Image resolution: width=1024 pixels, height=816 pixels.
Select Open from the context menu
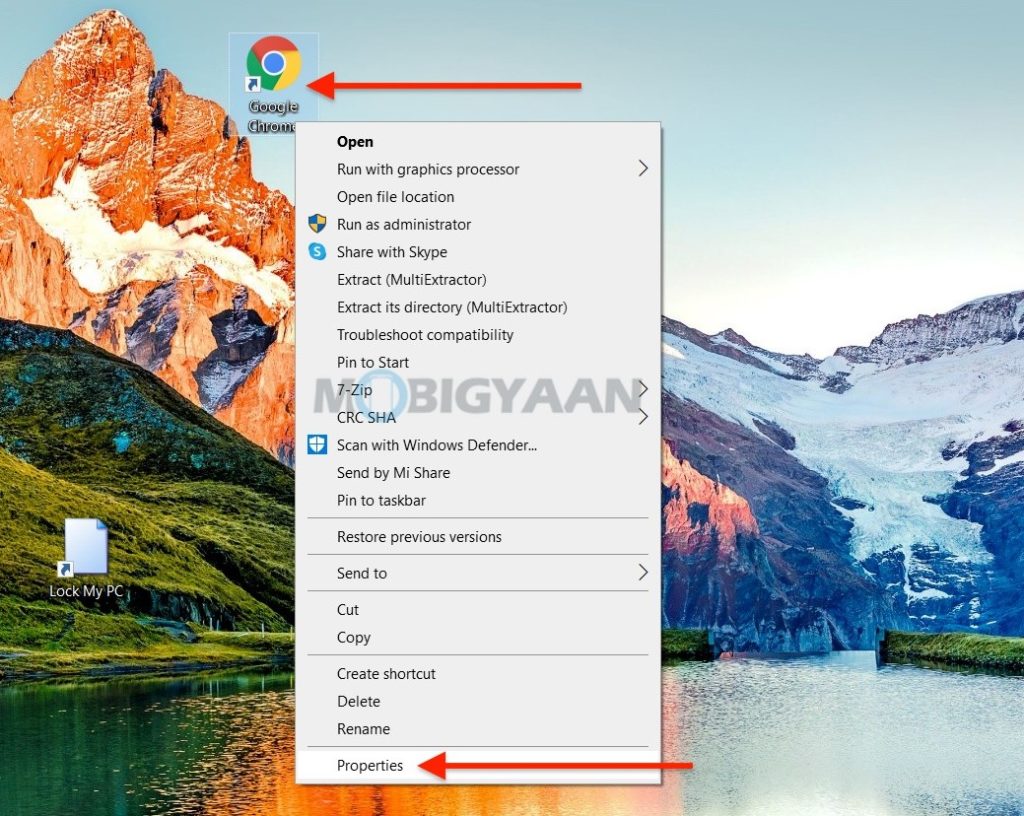point(355,141)
